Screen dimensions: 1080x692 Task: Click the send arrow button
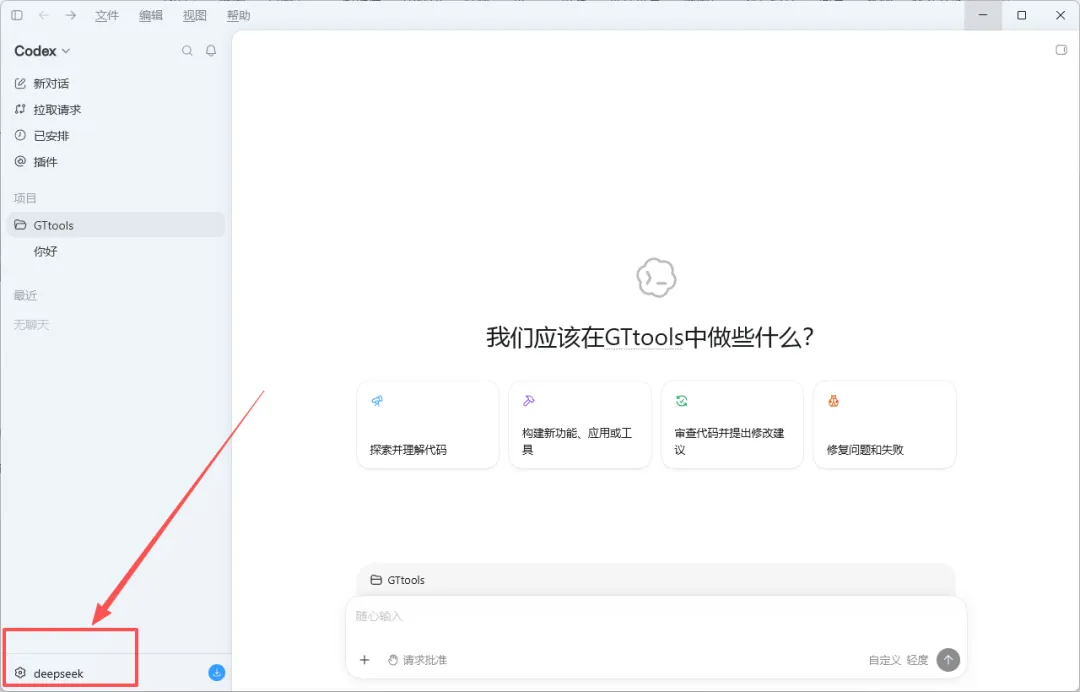coord(948,660)
